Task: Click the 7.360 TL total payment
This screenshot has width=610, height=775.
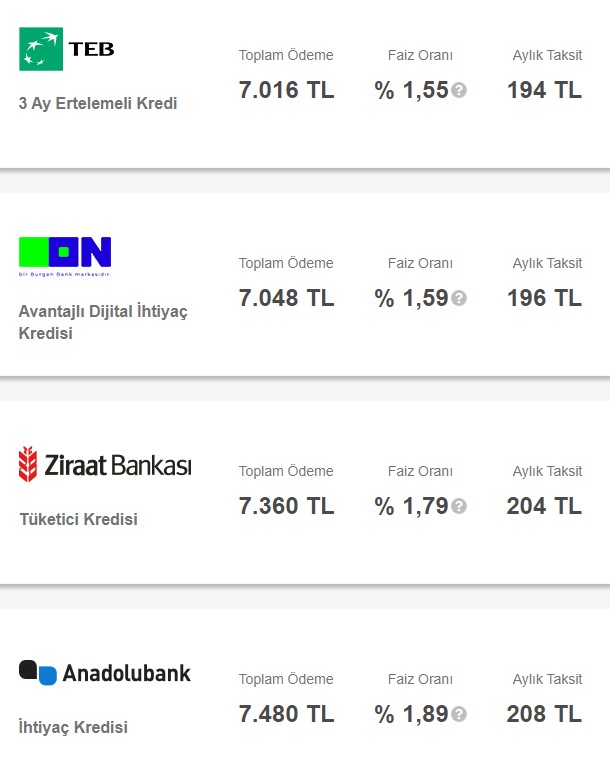Action: [x=287, y=507]
